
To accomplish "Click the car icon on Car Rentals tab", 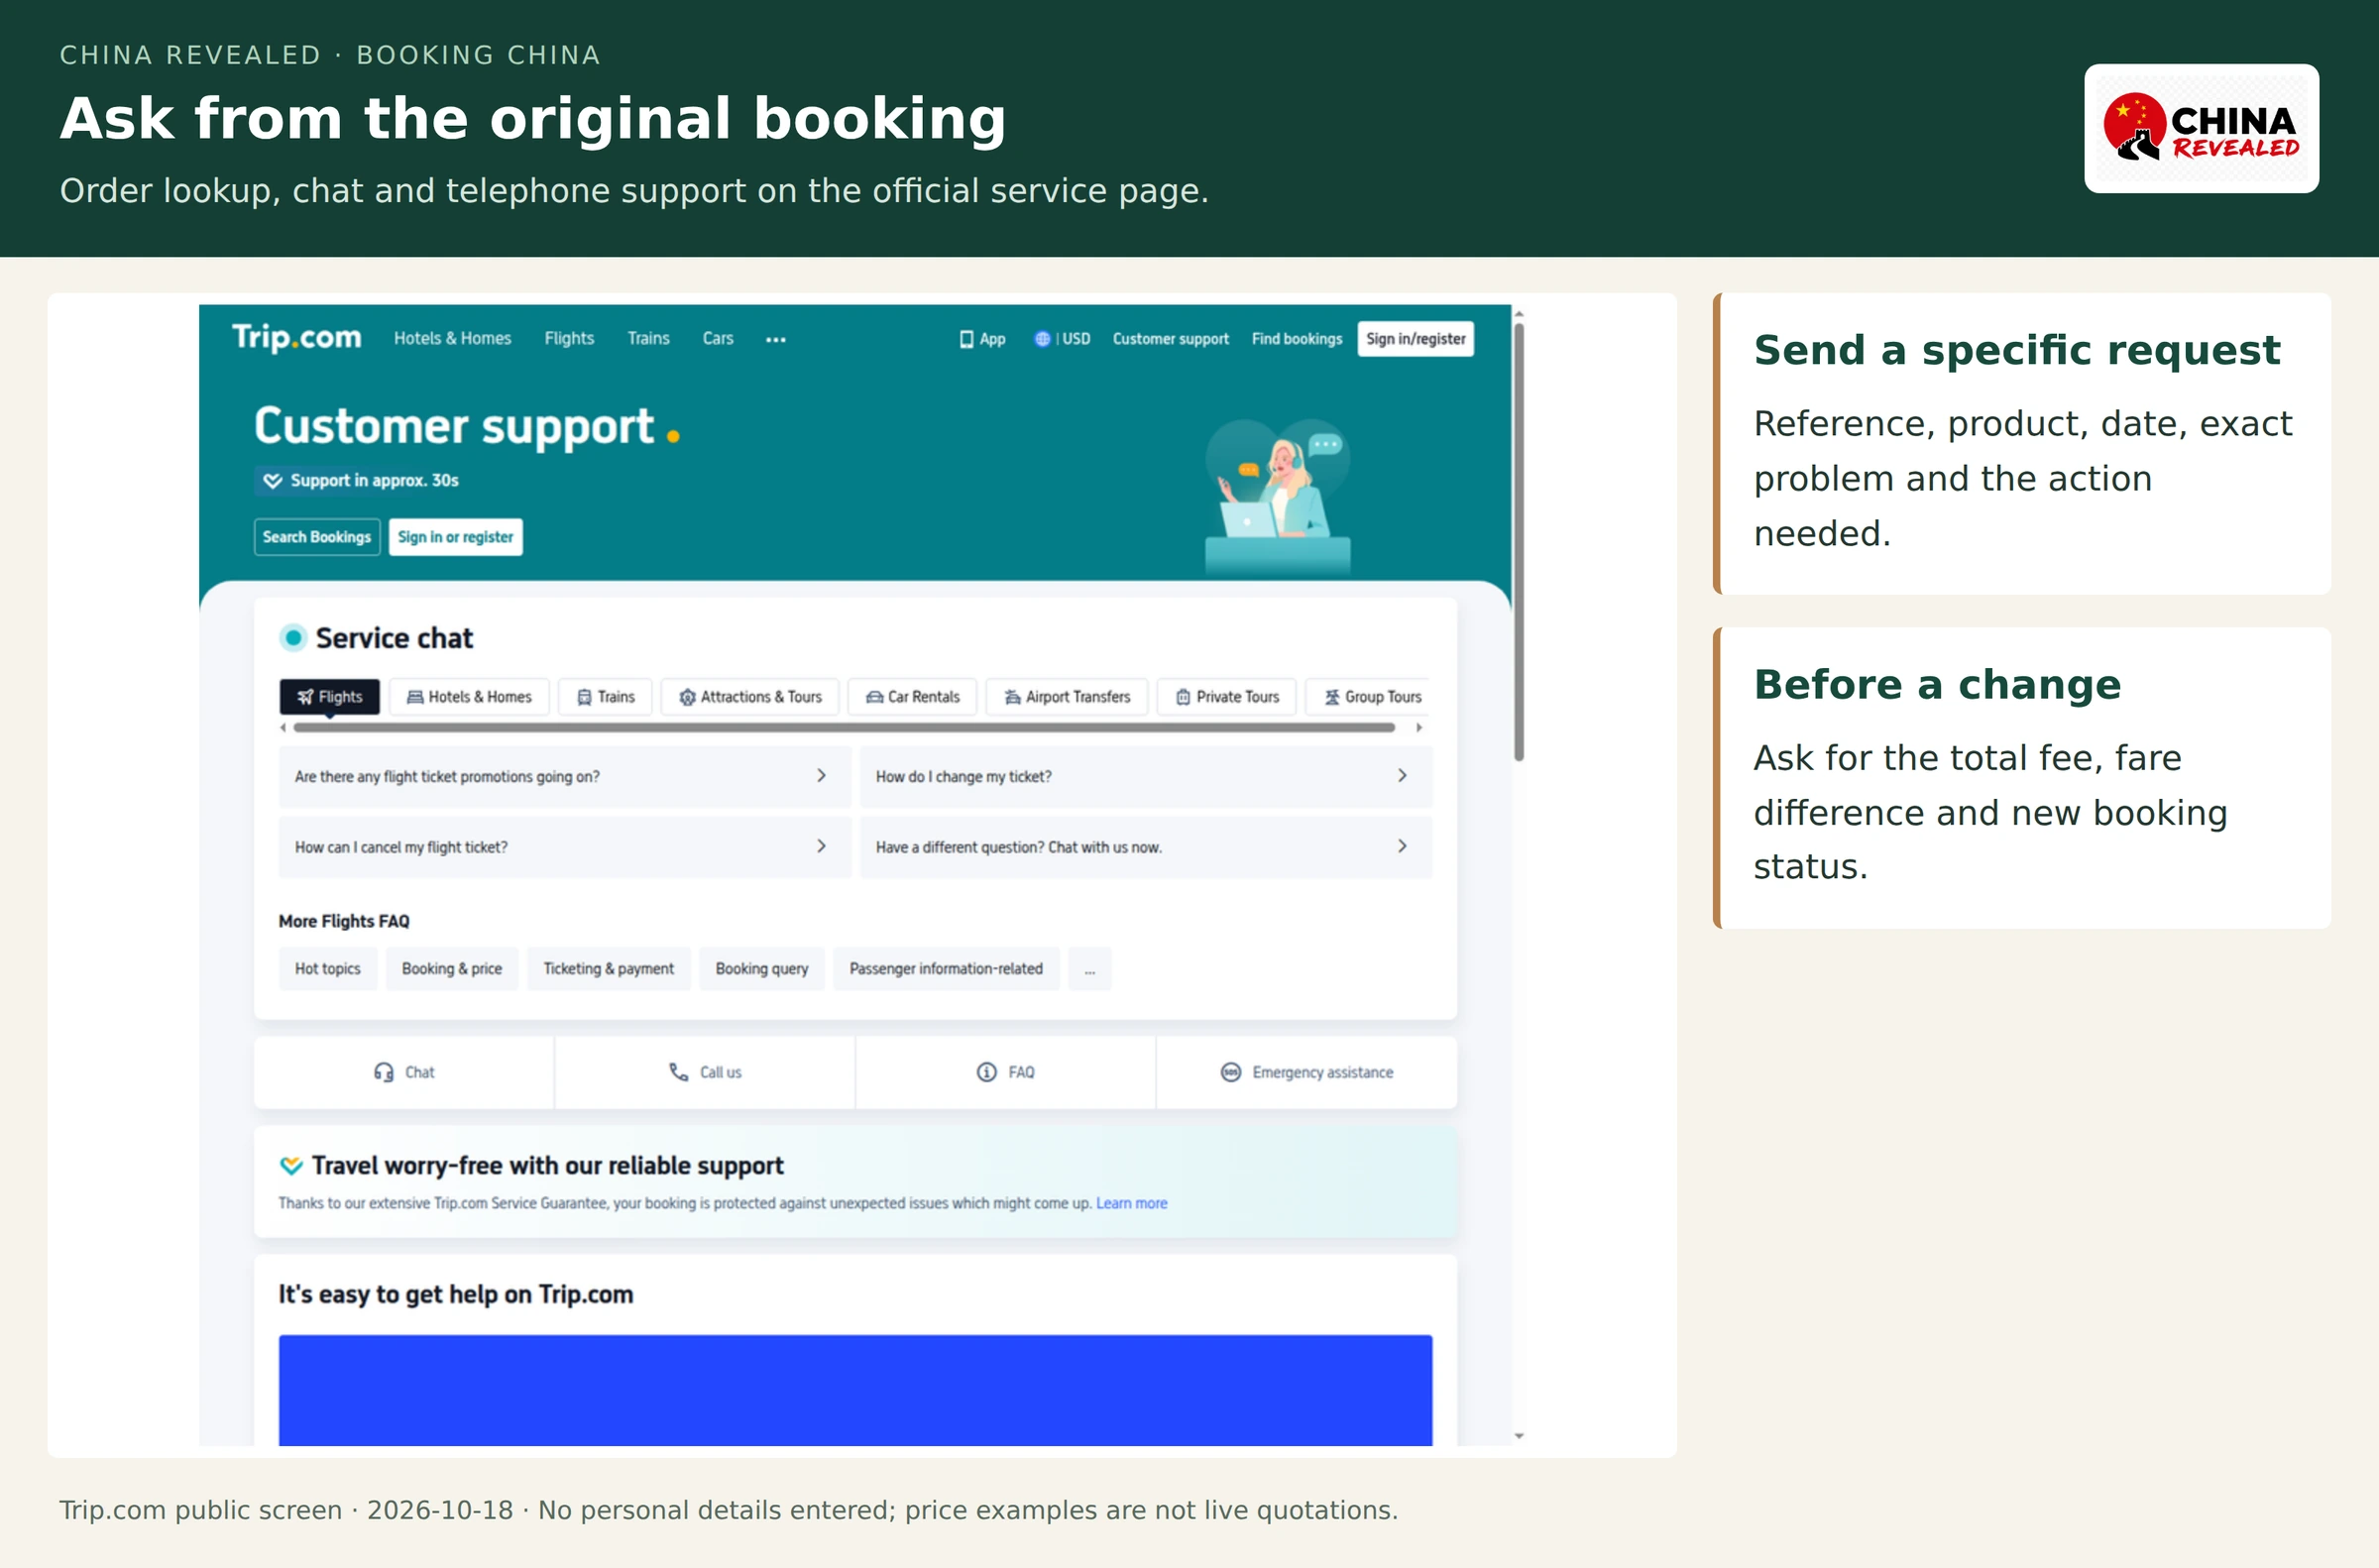I will click(x=874, y=697).
